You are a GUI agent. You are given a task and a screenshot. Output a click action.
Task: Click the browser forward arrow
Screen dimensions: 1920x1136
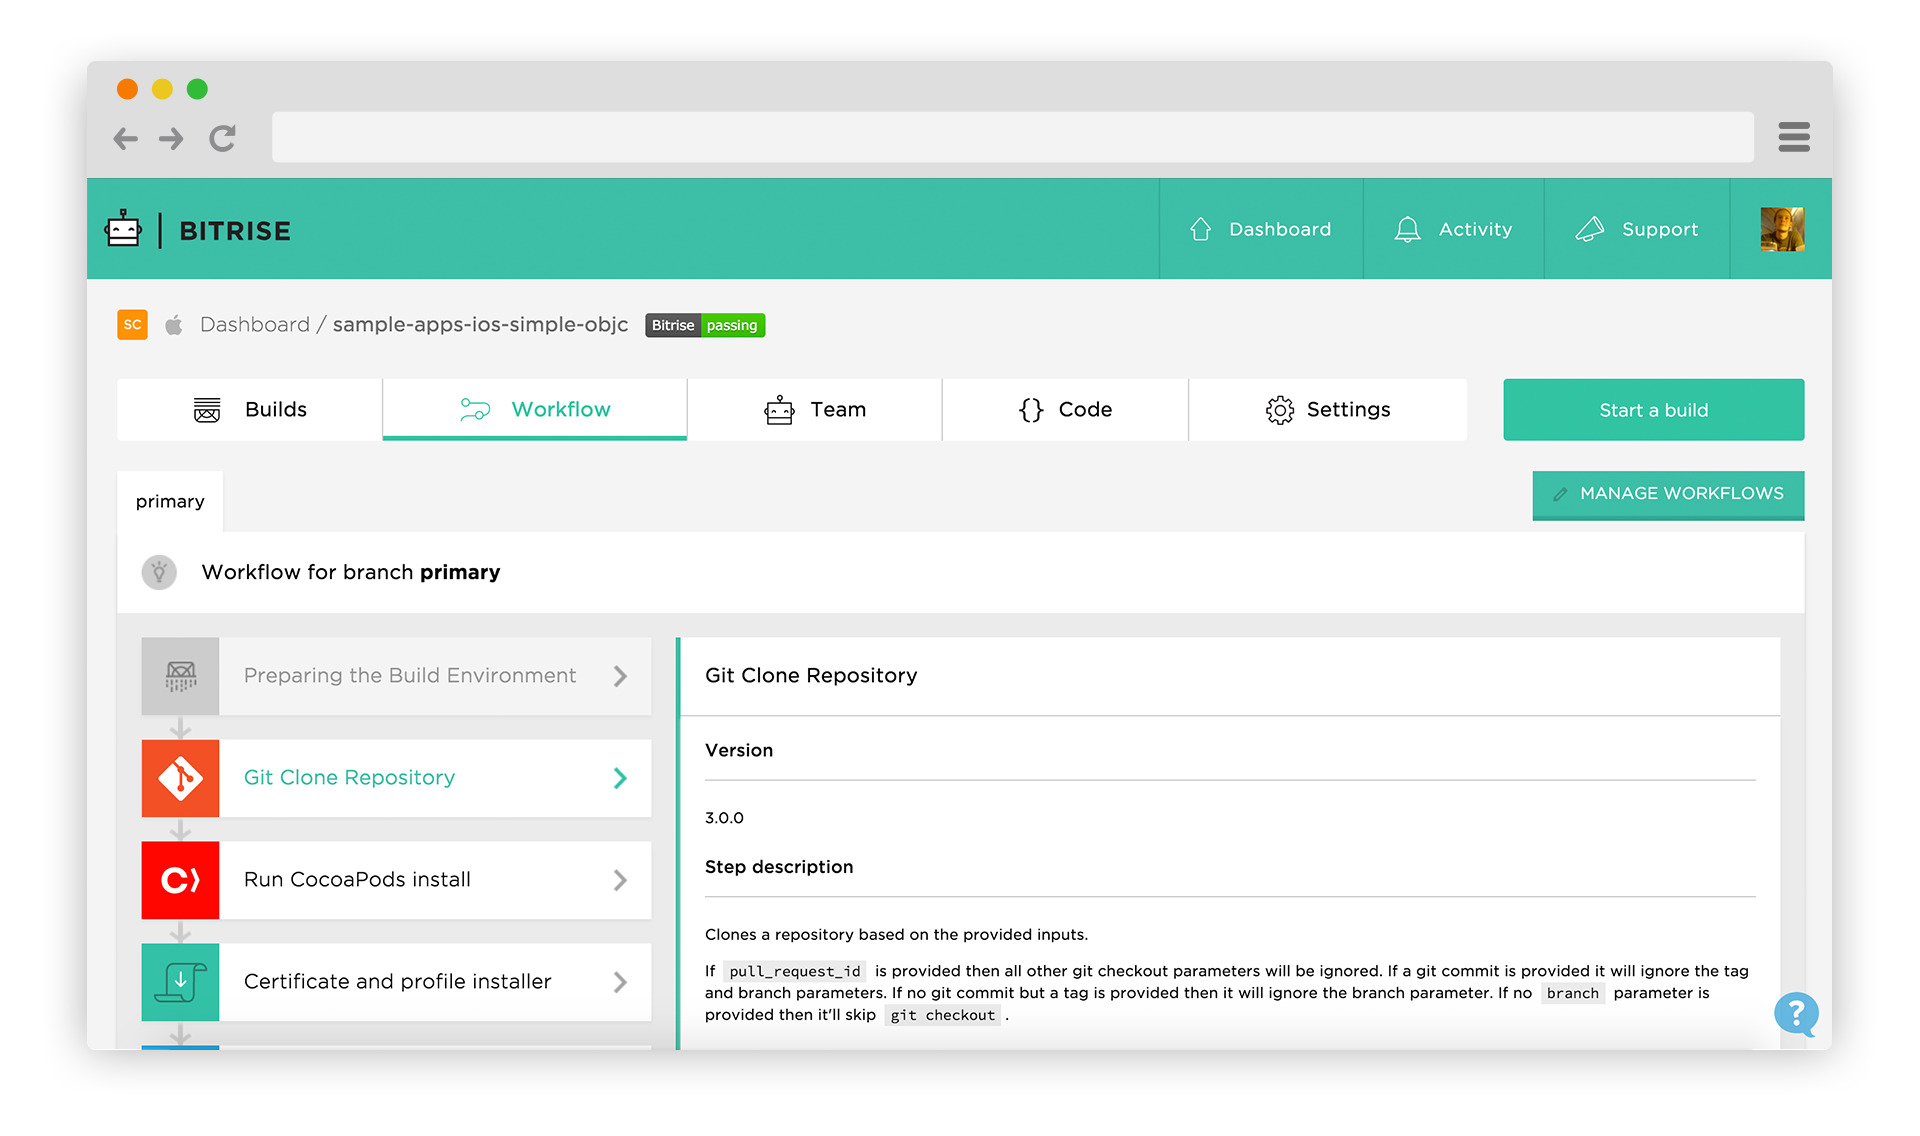coord(171,138)
